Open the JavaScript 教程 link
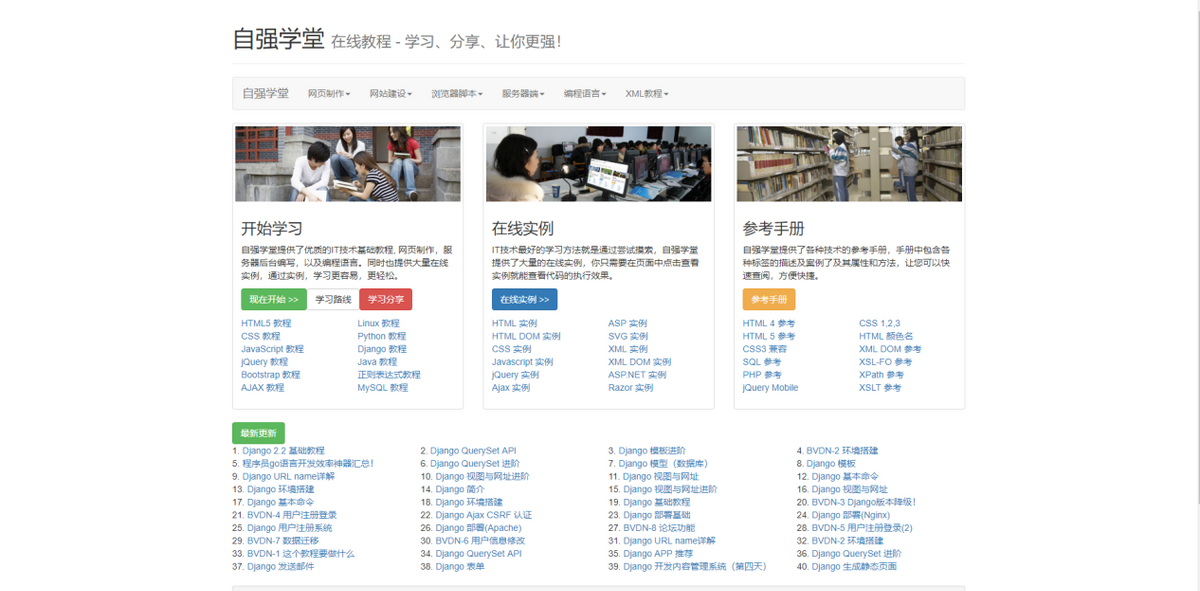1200x591 pixels. click(x=272, y=349)
